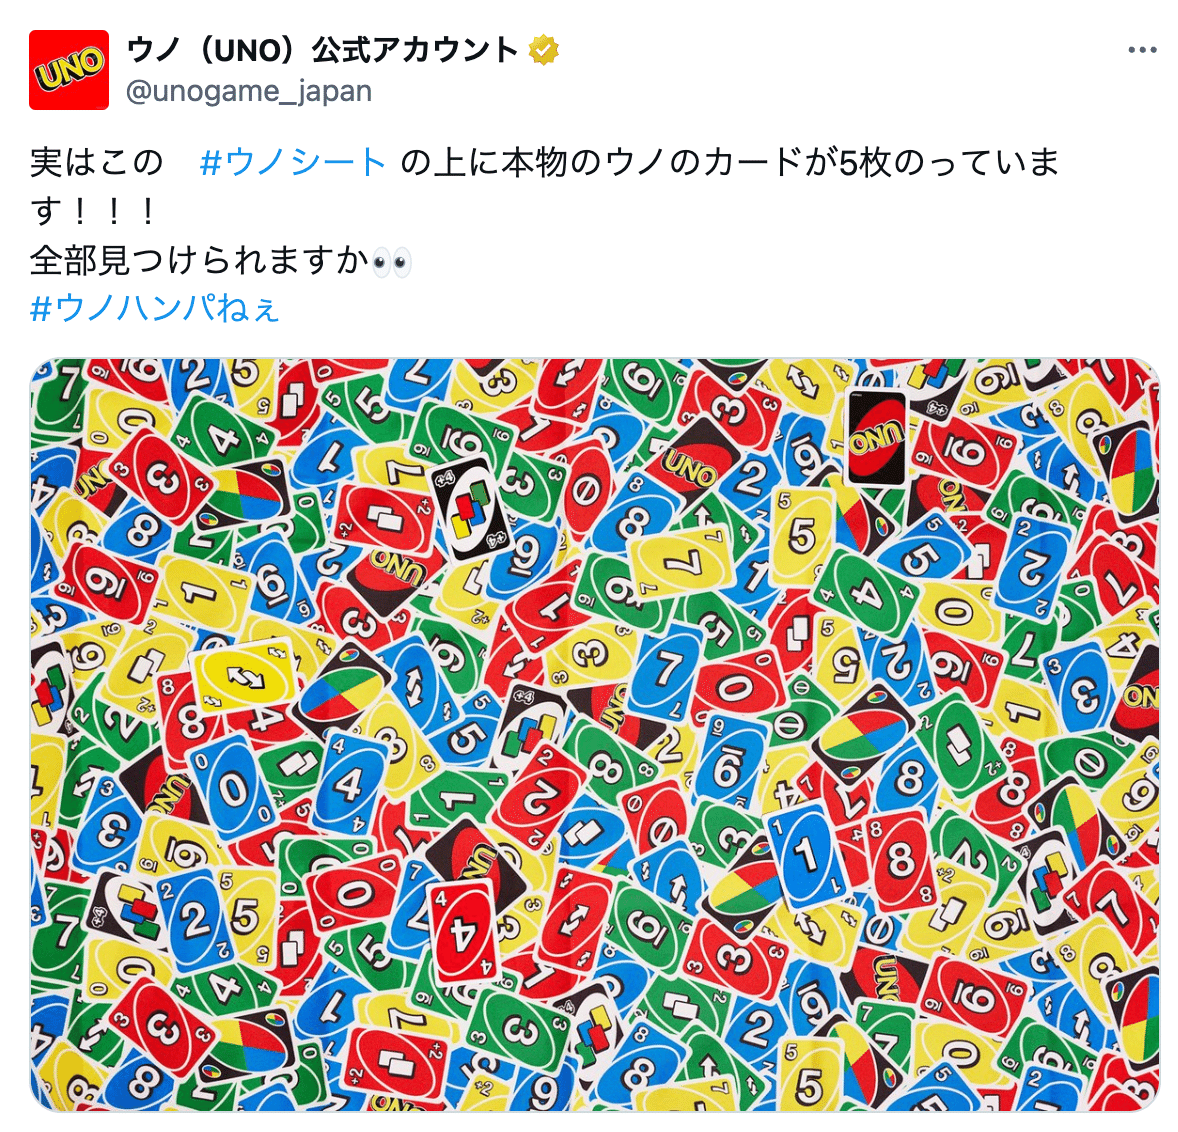Image resolution: width=1178 pixels, height=1132 pixels.
Task: Click the red 8 beside raised blue 1
Action: 901,859
